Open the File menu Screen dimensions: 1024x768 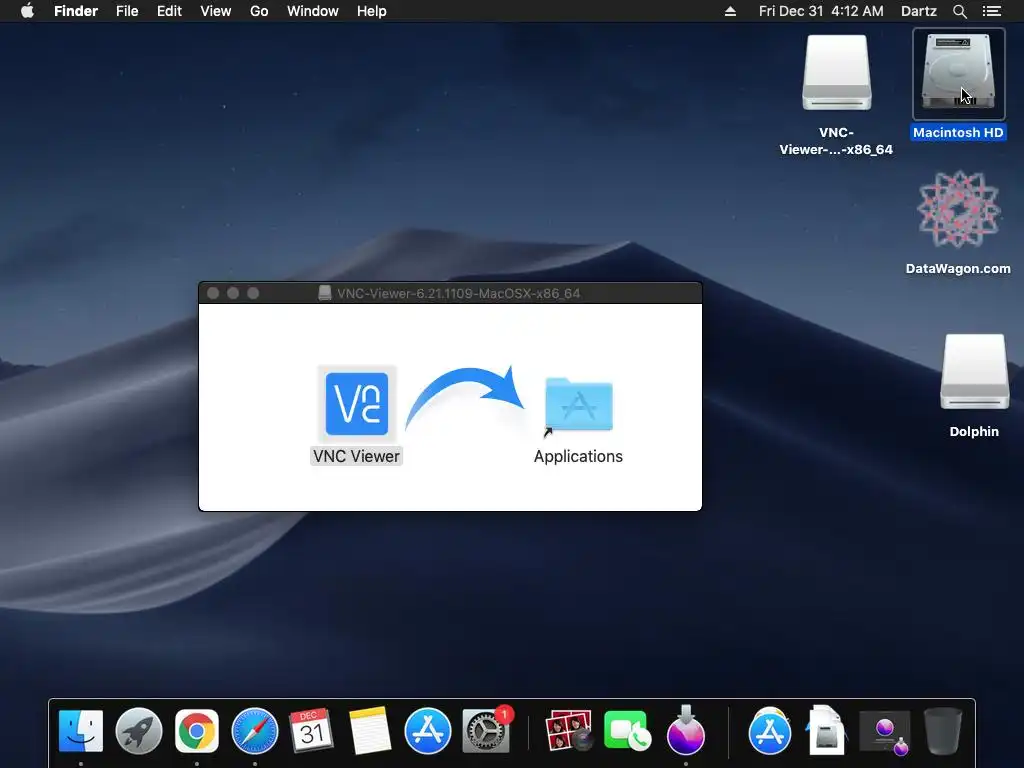tap(127, 11)
